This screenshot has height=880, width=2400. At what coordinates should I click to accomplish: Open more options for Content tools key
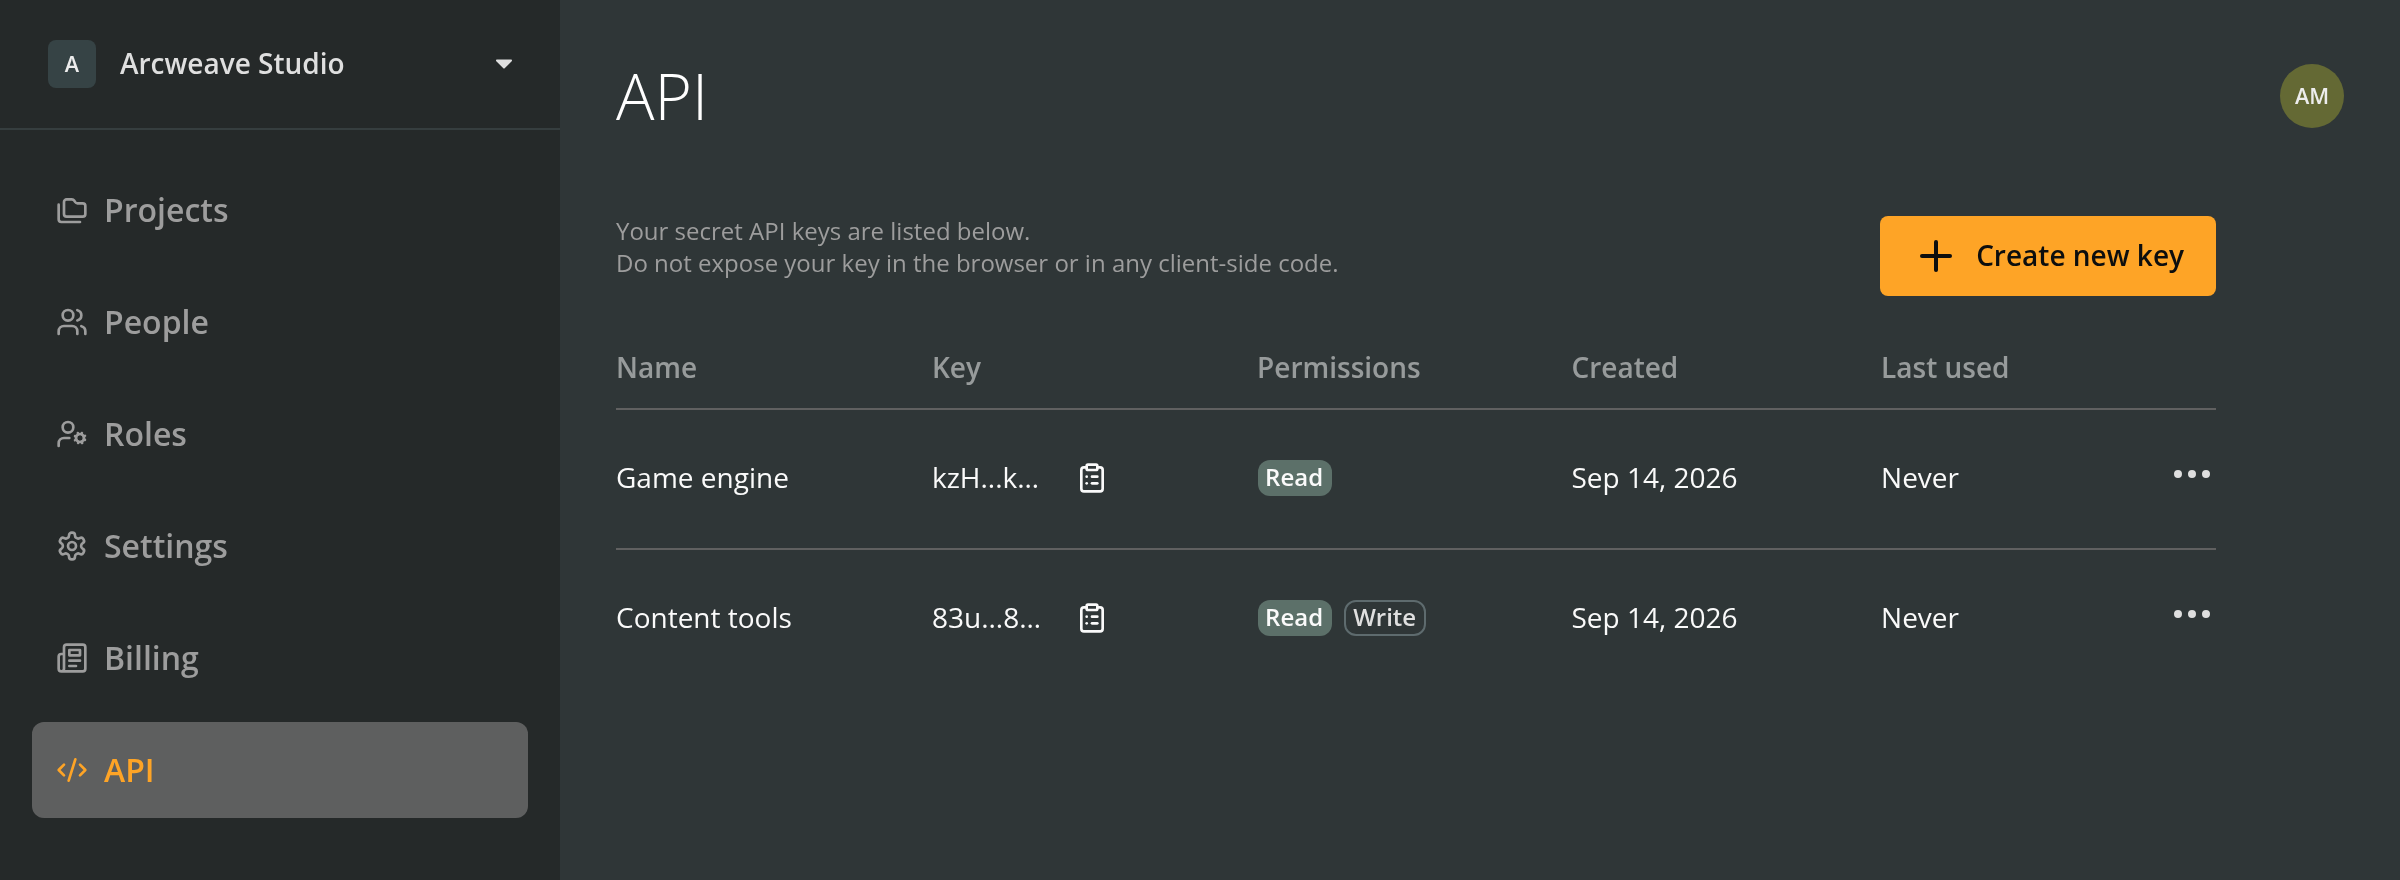(2192, 614)
